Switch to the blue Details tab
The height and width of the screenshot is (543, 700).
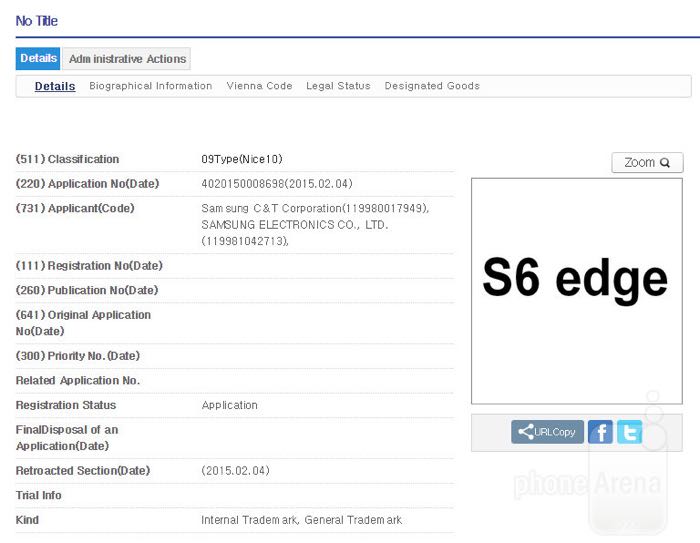[x=38, y=58]
